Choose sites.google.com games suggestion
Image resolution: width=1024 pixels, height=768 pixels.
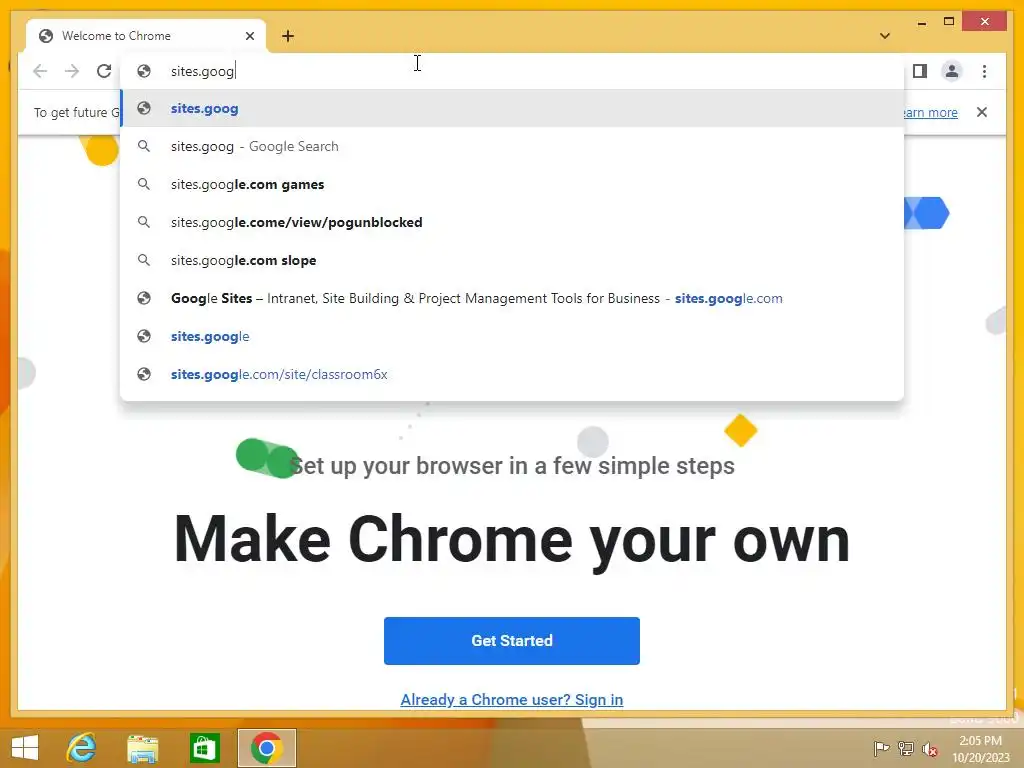point(512,184)
